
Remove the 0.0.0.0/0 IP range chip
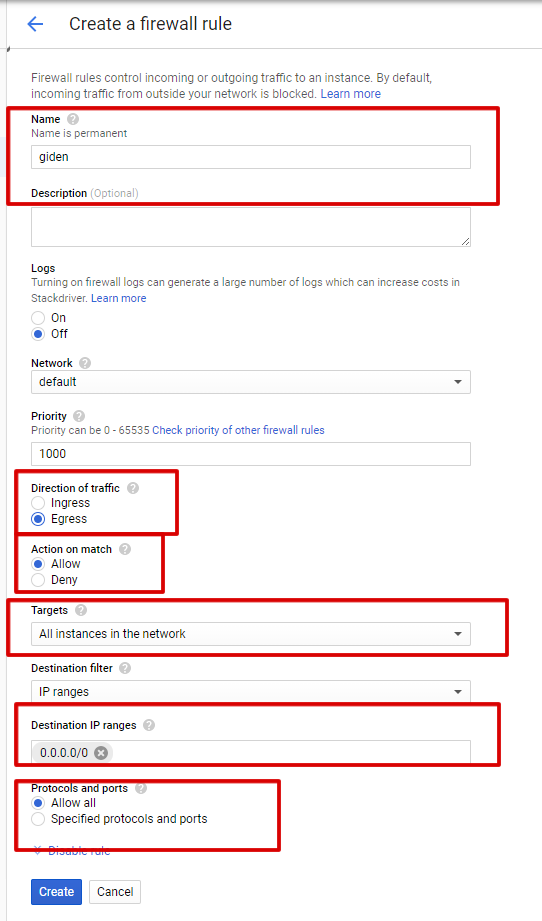click(x=101, y=752)
